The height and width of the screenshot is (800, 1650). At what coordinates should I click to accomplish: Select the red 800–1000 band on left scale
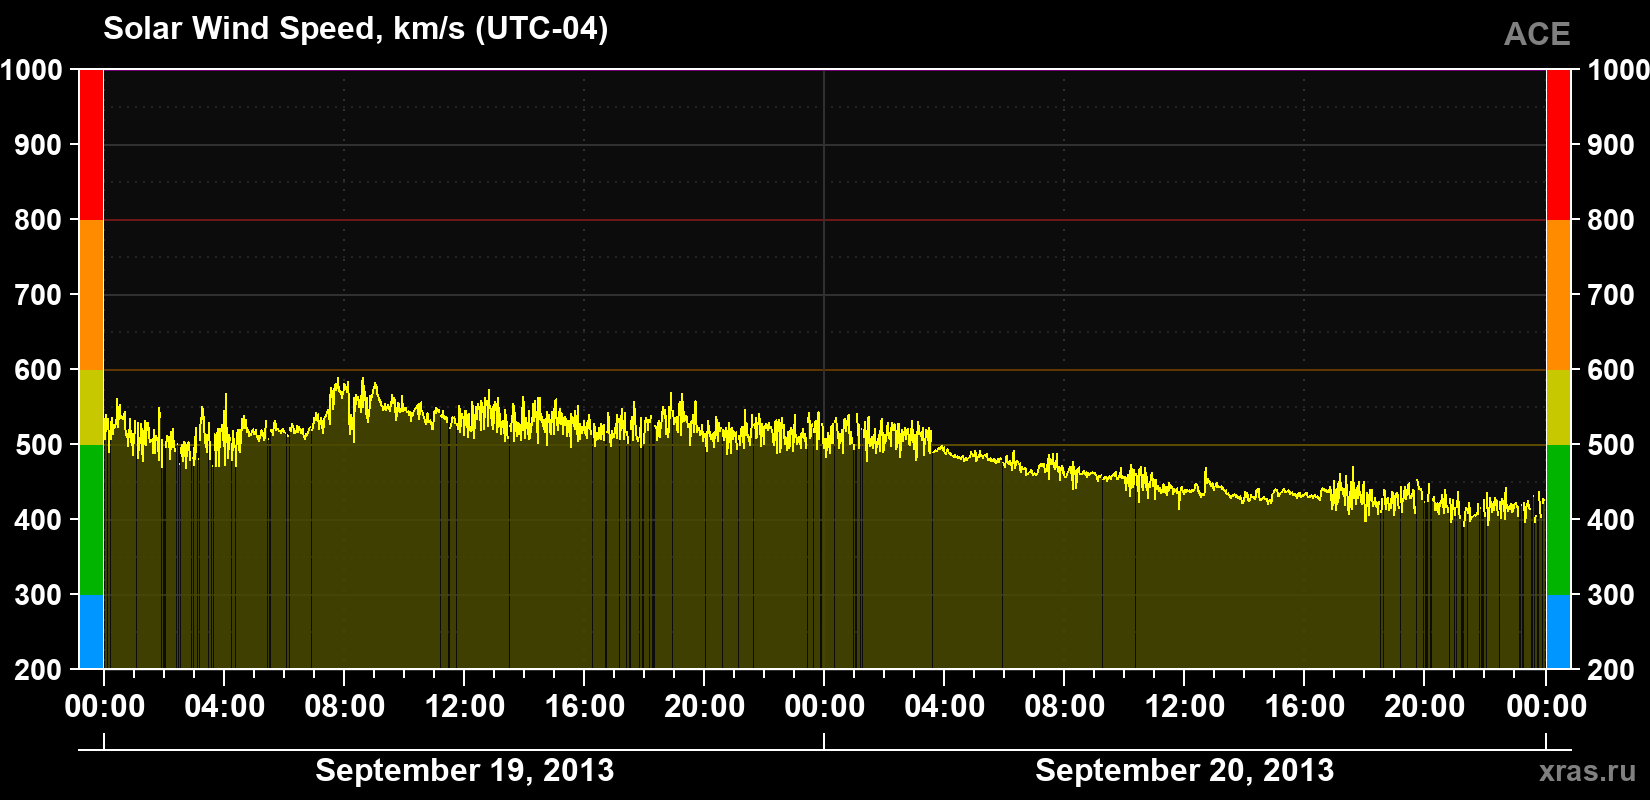click(91, 145)
